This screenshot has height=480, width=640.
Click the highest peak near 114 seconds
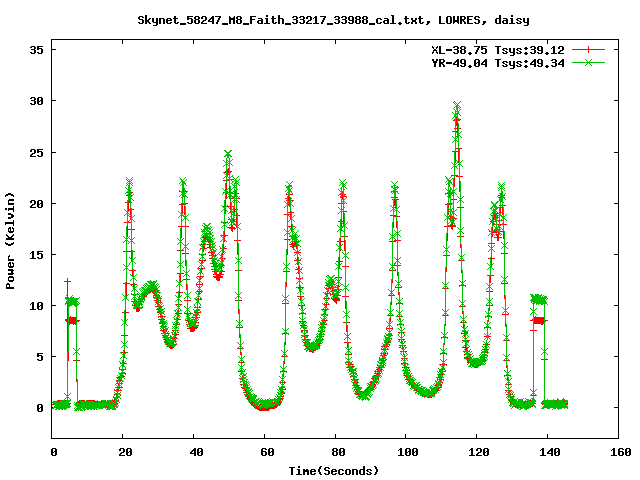click(457, 107)
